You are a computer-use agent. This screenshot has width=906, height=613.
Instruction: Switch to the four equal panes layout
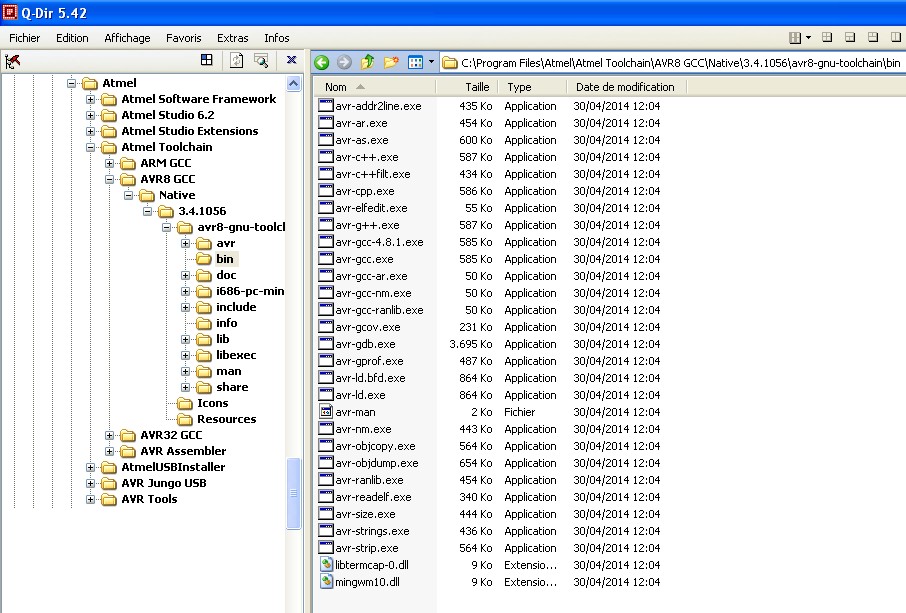click(x=827, y=38)
